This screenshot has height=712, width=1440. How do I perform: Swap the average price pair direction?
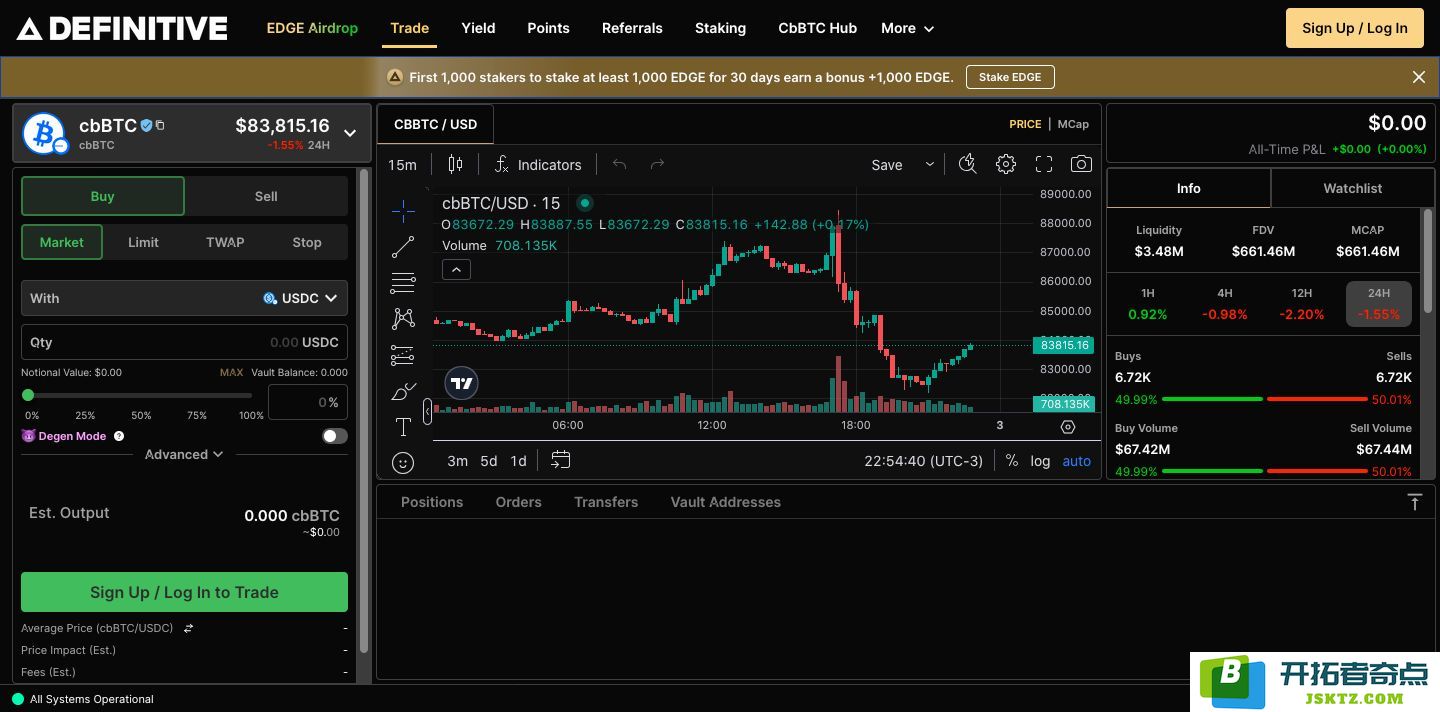(x=188, y=628)
